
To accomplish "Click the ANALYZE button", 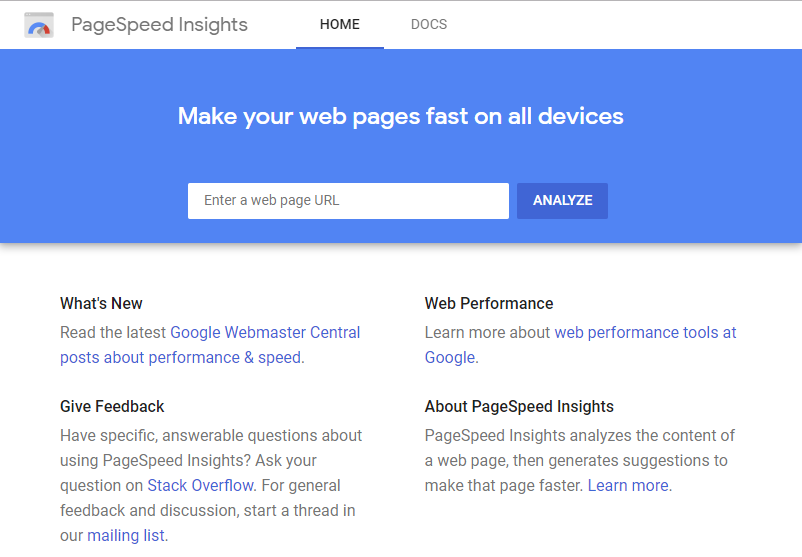I will point(562,200).
